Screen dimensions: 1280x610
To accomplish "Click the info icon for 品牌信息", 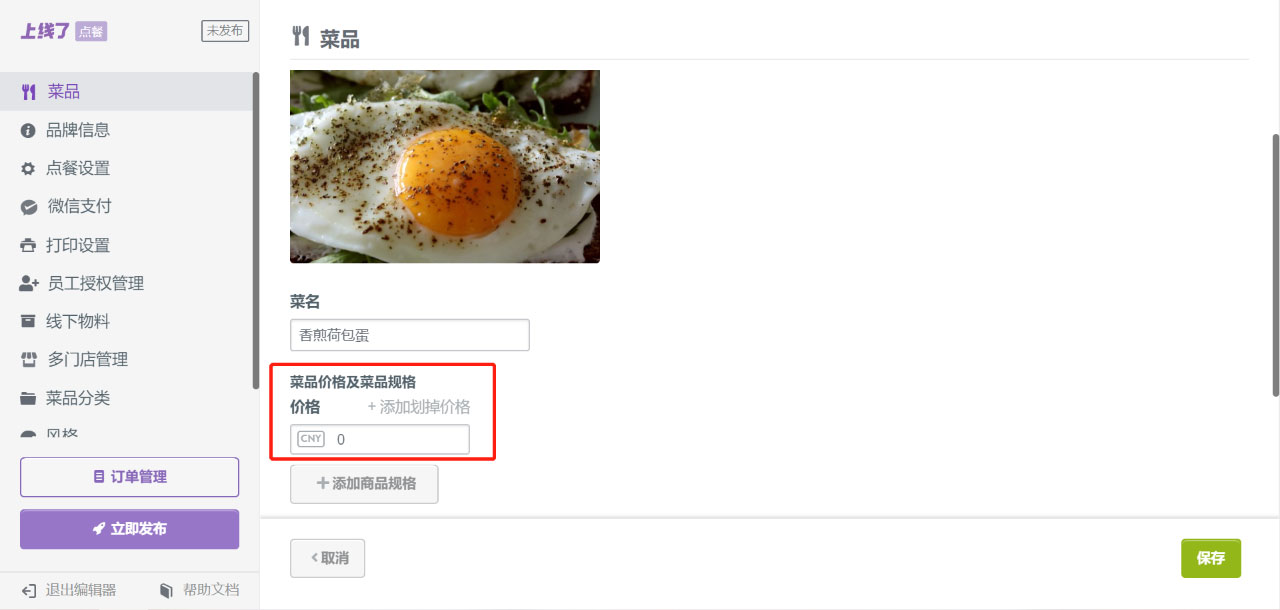I will point(28,130).
